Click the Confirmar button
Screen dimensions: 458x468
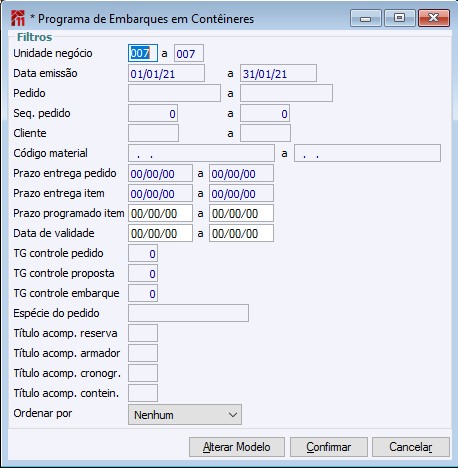coord(329,447)
